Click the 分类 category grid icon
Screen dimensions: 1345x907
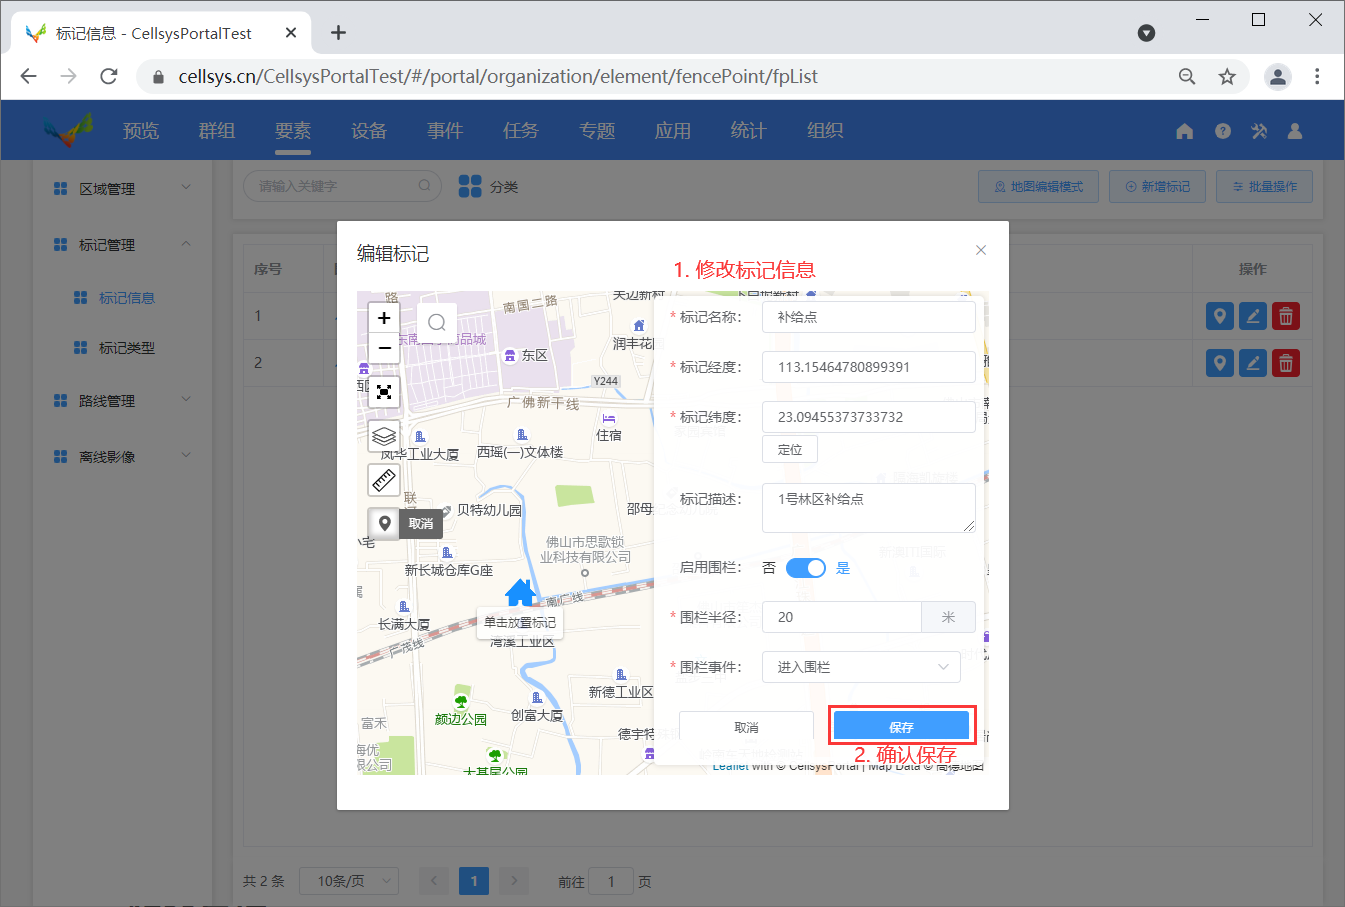470,186
